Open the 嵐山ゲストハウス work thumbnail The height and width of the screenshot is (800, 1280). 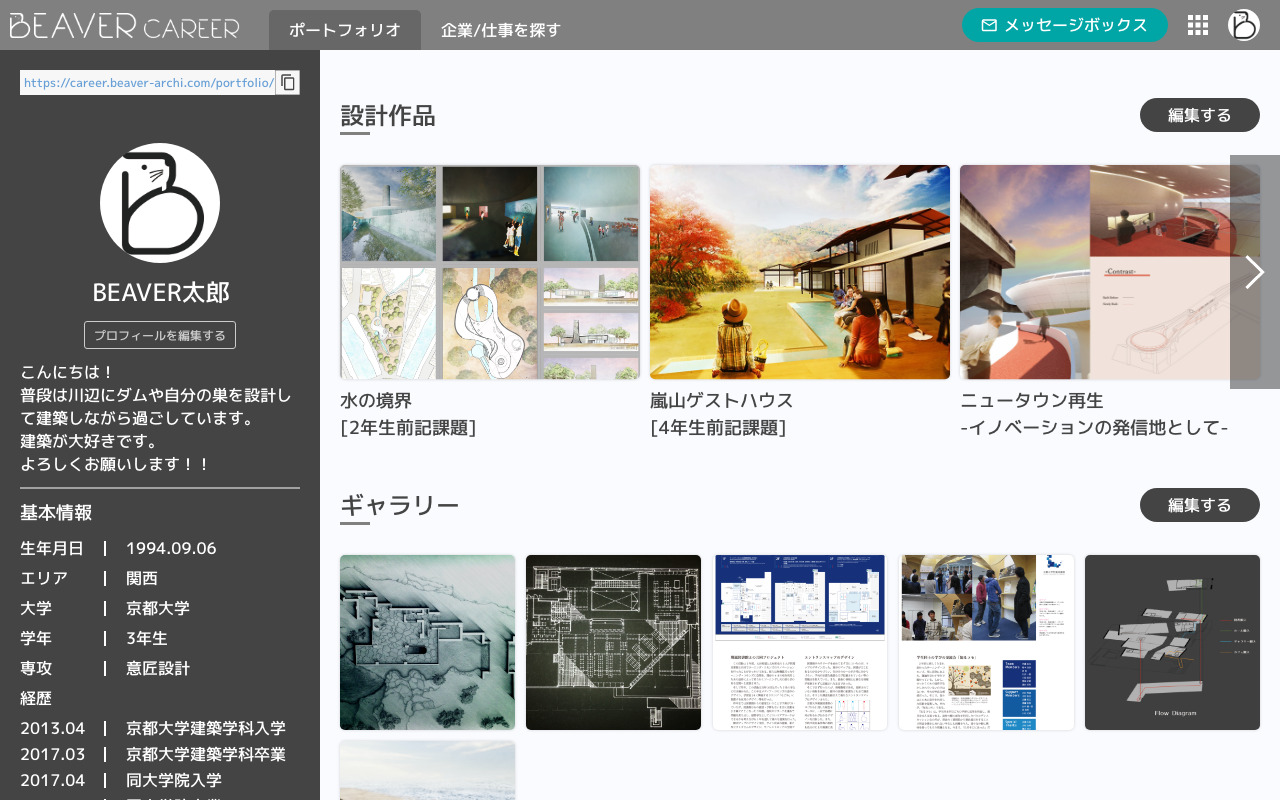tap(800, 272)
